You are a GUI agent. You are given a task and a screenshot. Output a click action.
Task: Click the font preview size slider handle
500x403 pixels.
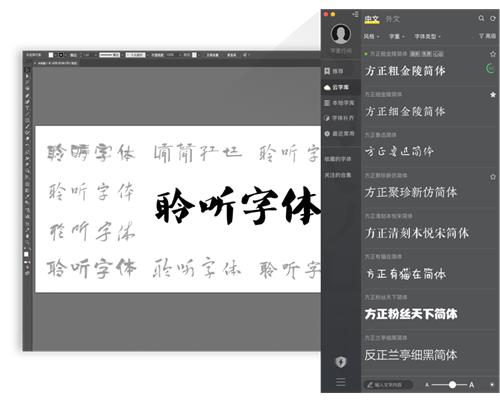click(x=452, y=385)
